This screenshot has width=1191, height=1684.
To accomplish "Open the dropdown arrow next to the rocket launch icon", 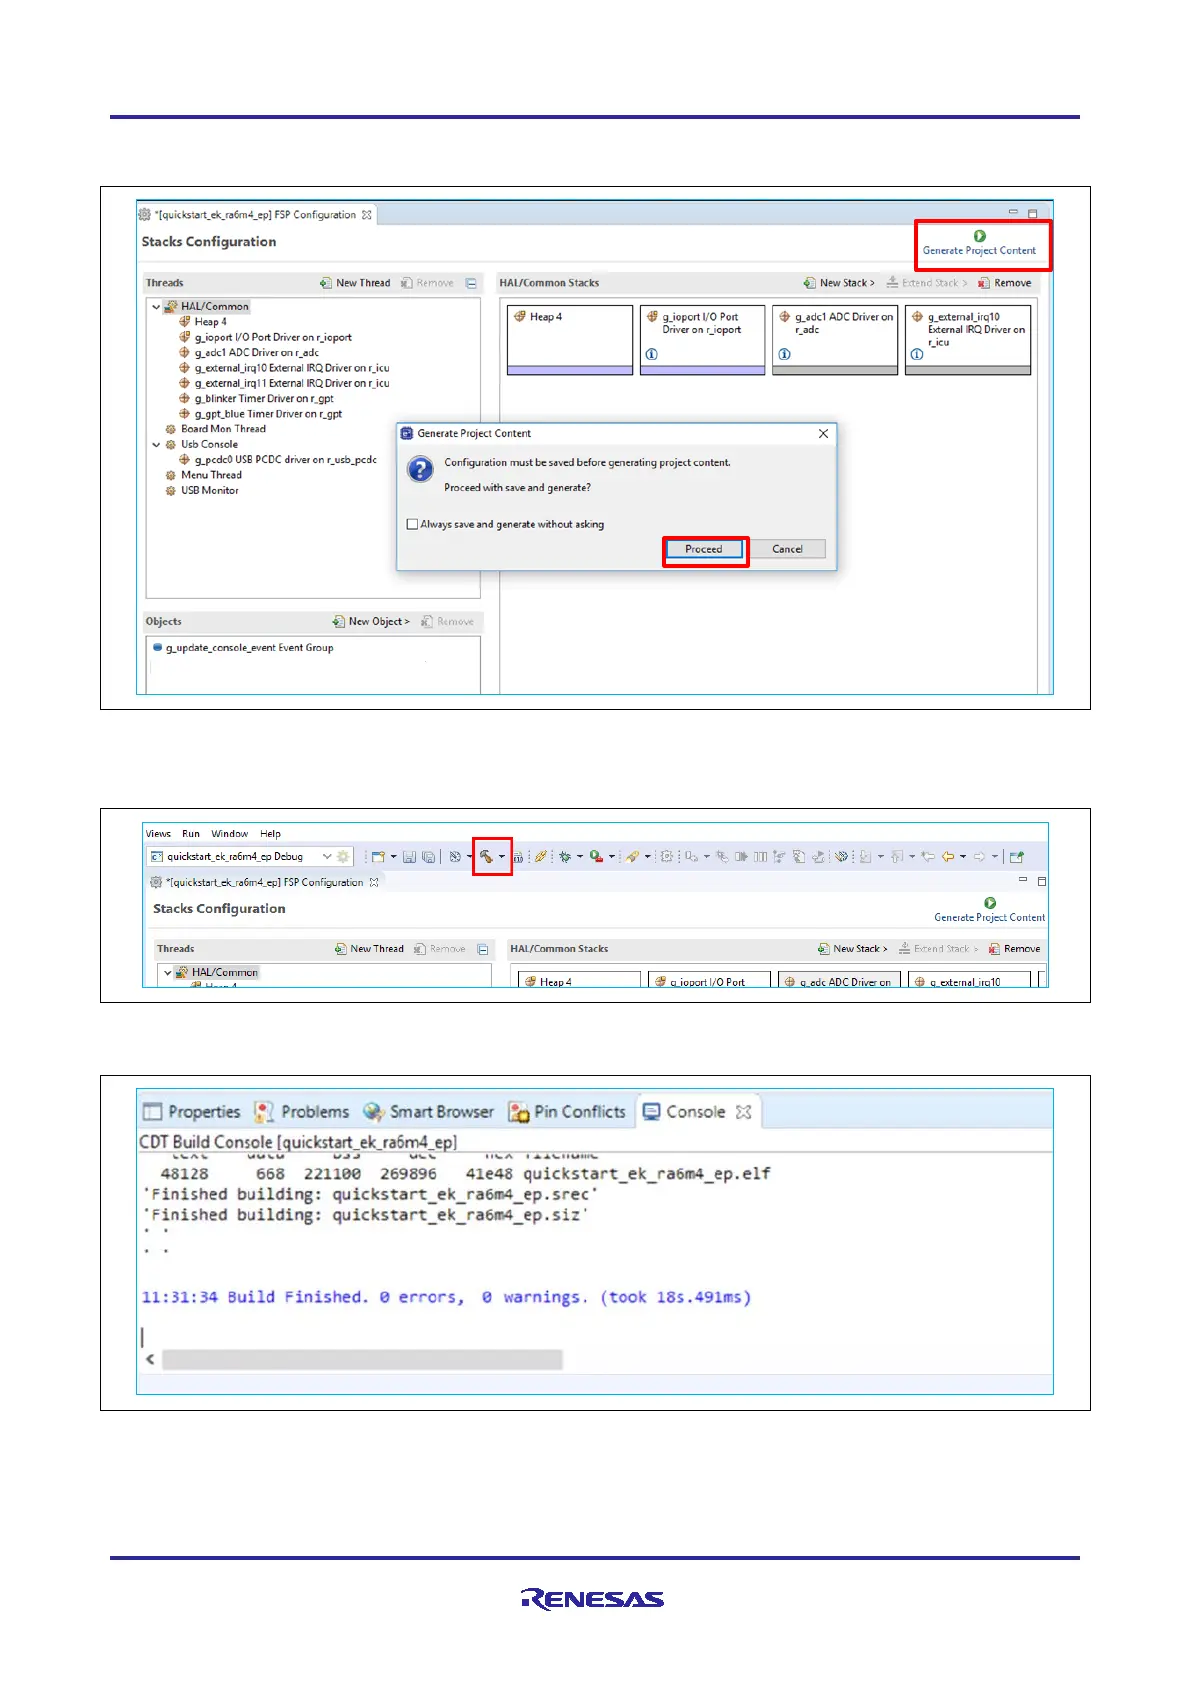I will (647, 857).
